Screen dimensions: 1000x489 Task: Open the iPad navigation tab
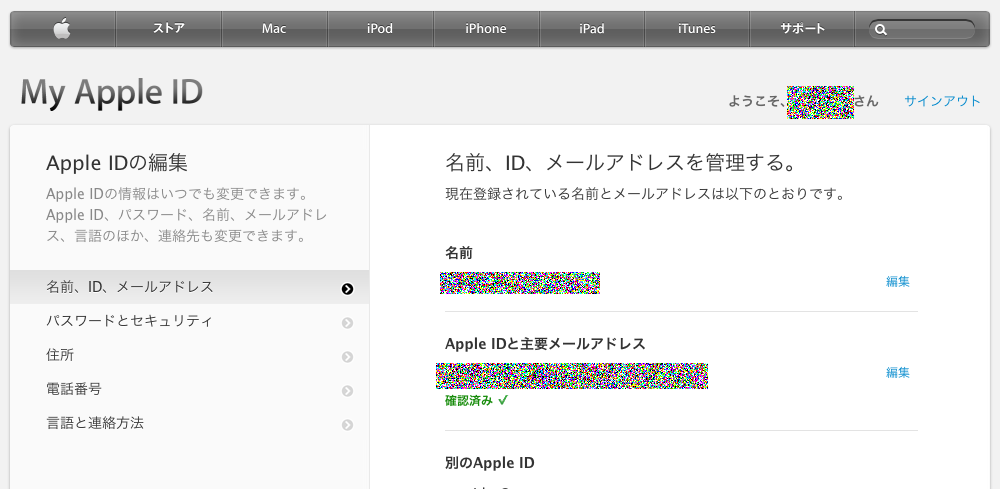tap(592, 29)
